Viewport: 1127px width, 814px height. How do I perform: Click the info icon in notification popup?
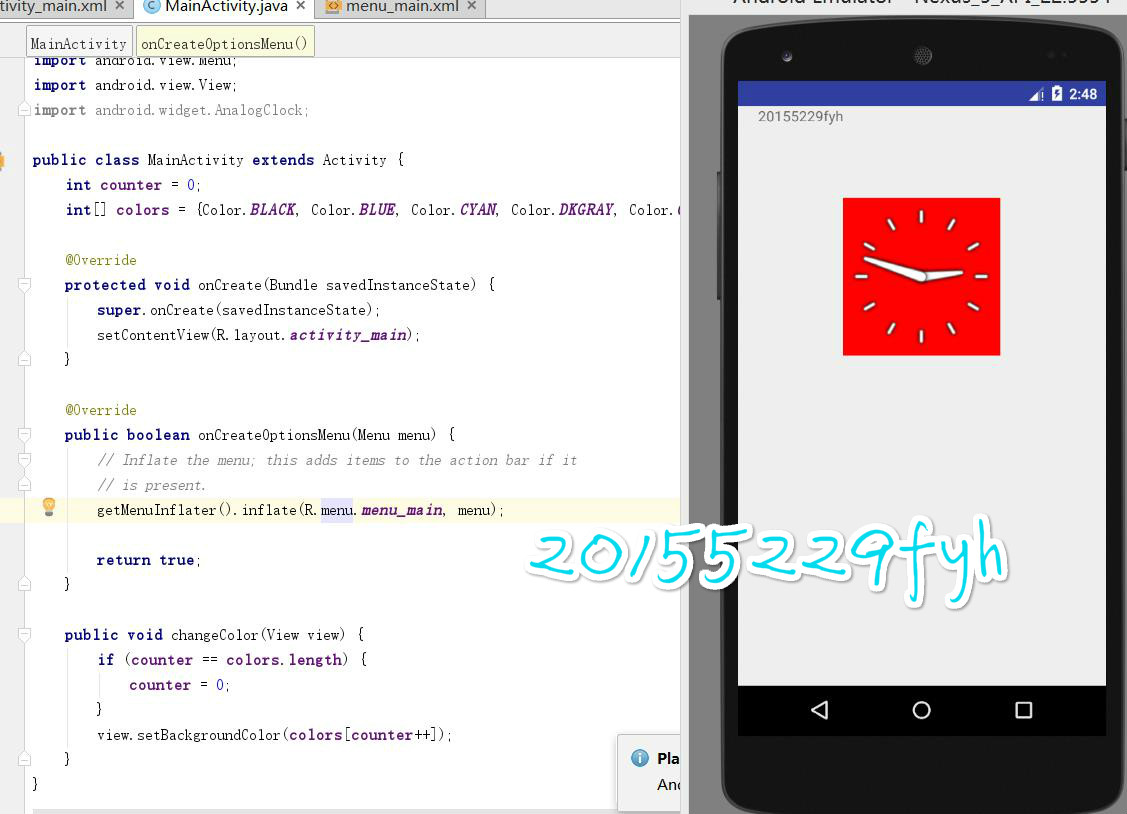[x=640, y=758]
